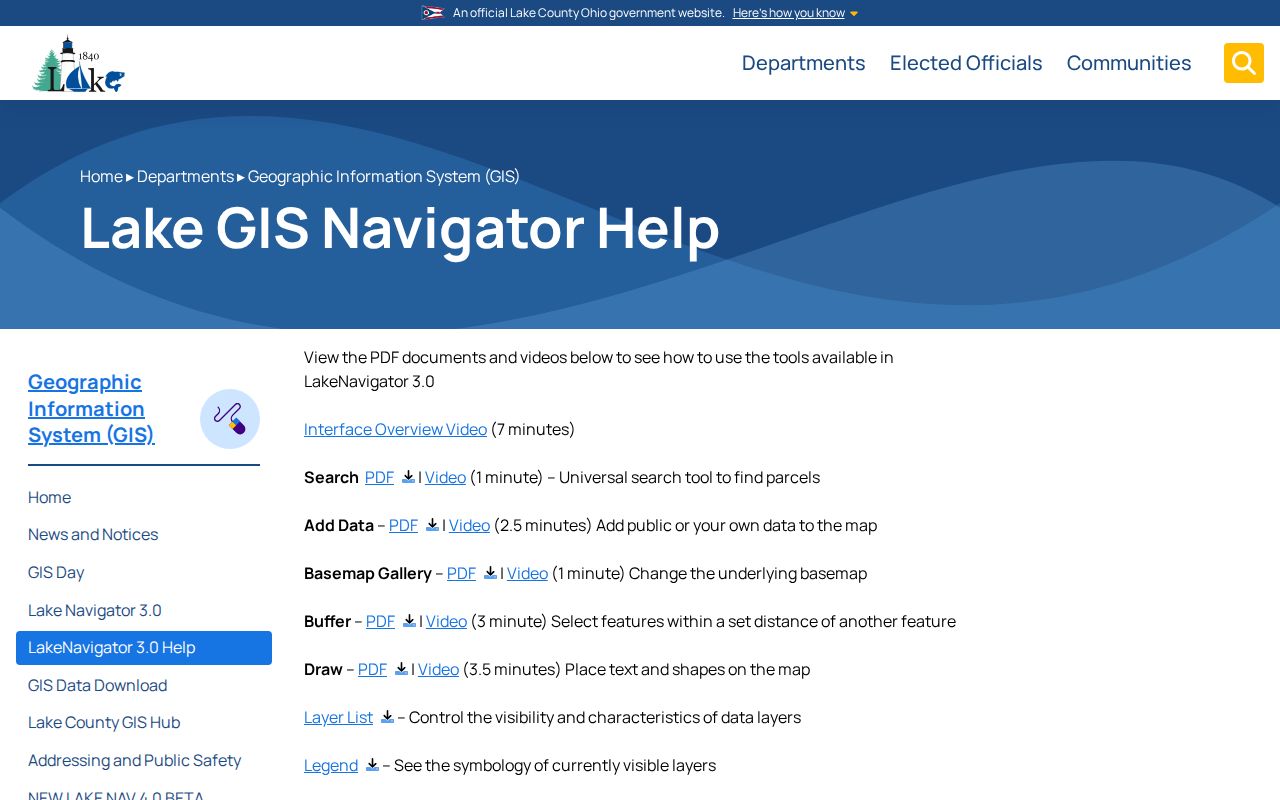Open GIS Data Download sidebar link
Screen dimensions: 1280x800
[x=97, y=686]
